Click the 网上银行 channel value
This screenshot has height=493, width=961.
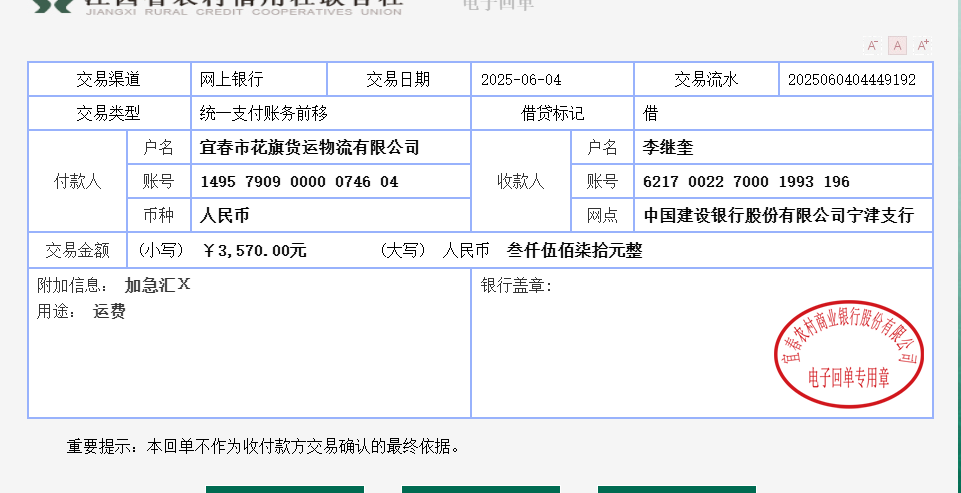(232, 79)
